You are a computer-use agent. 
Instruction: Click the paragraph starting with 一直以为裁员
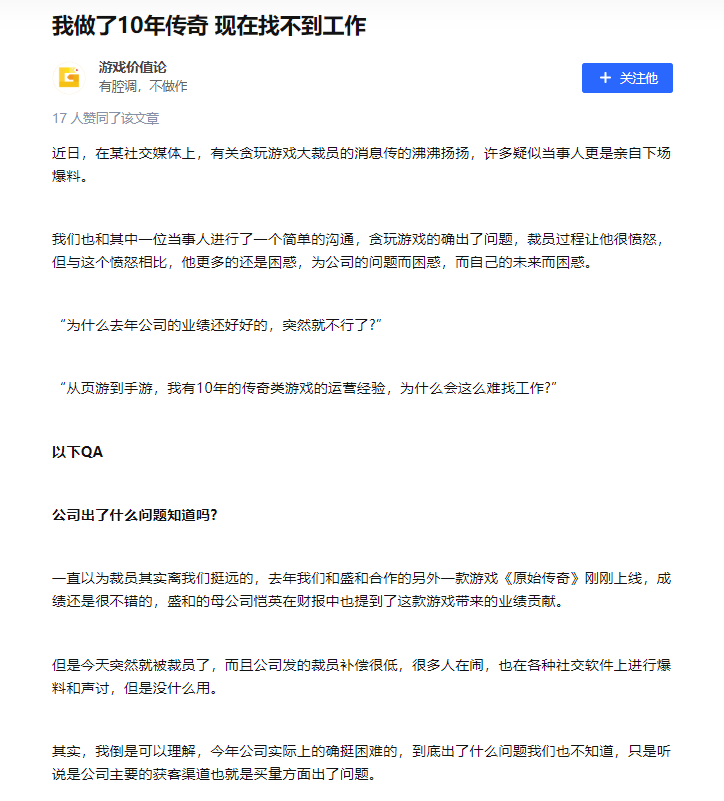tap(361, 590)
